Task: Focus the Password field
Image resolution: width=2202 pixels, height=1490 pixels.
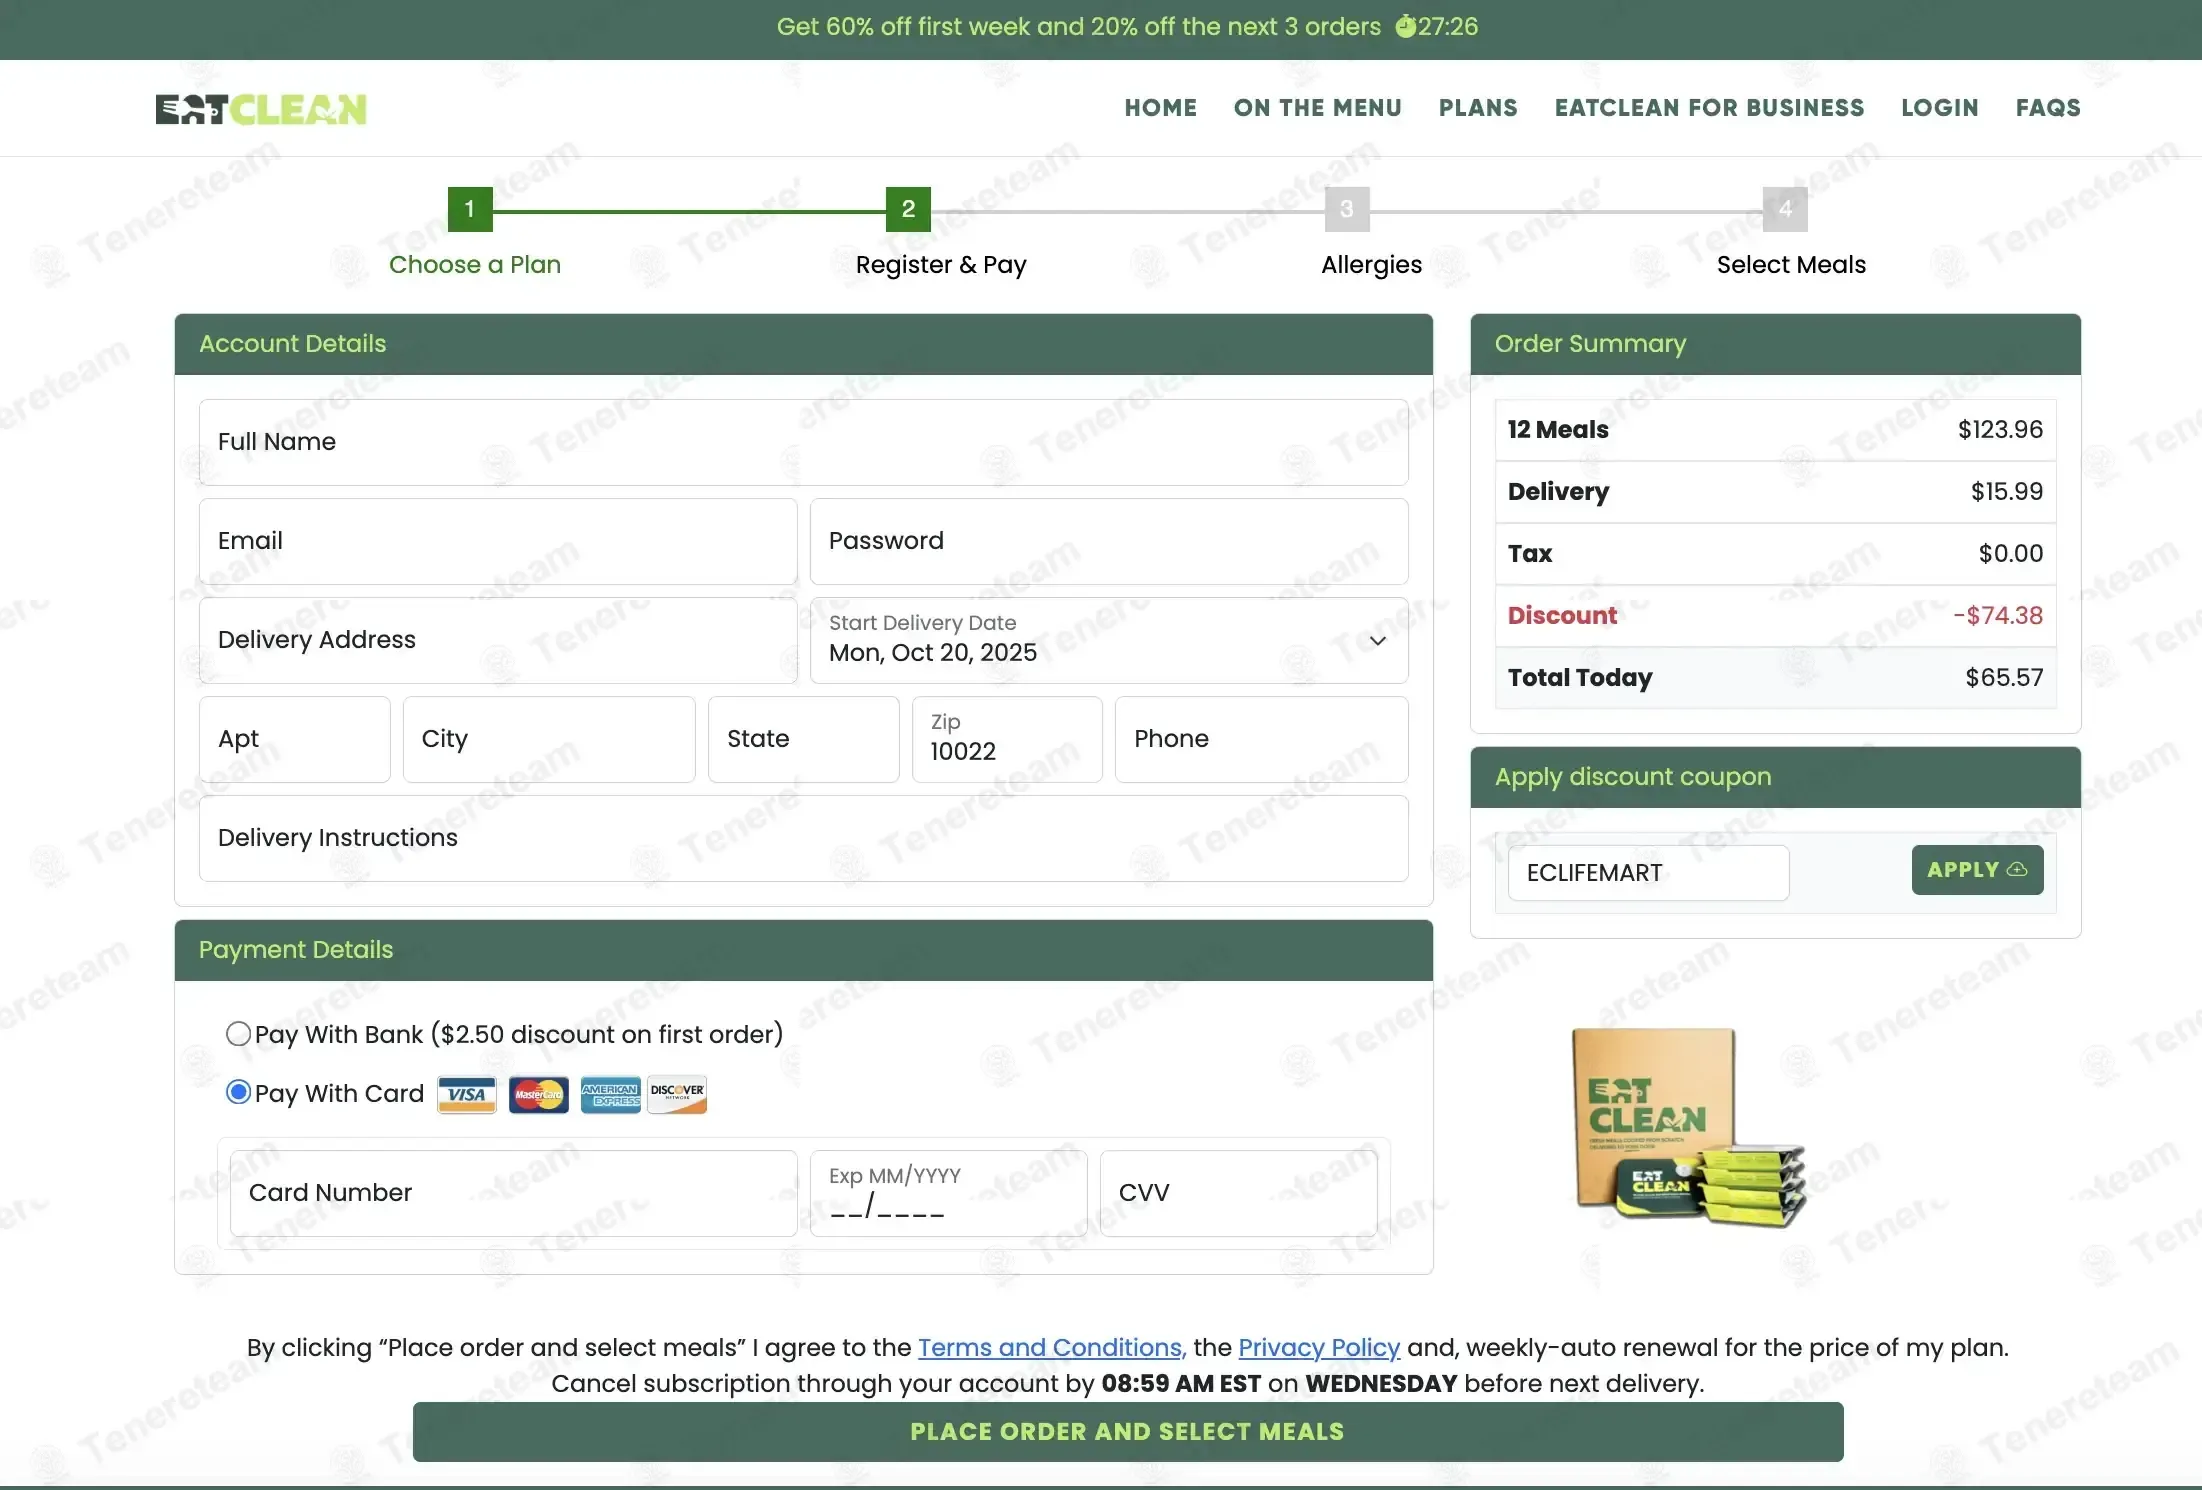Action: pos(1109,541)
